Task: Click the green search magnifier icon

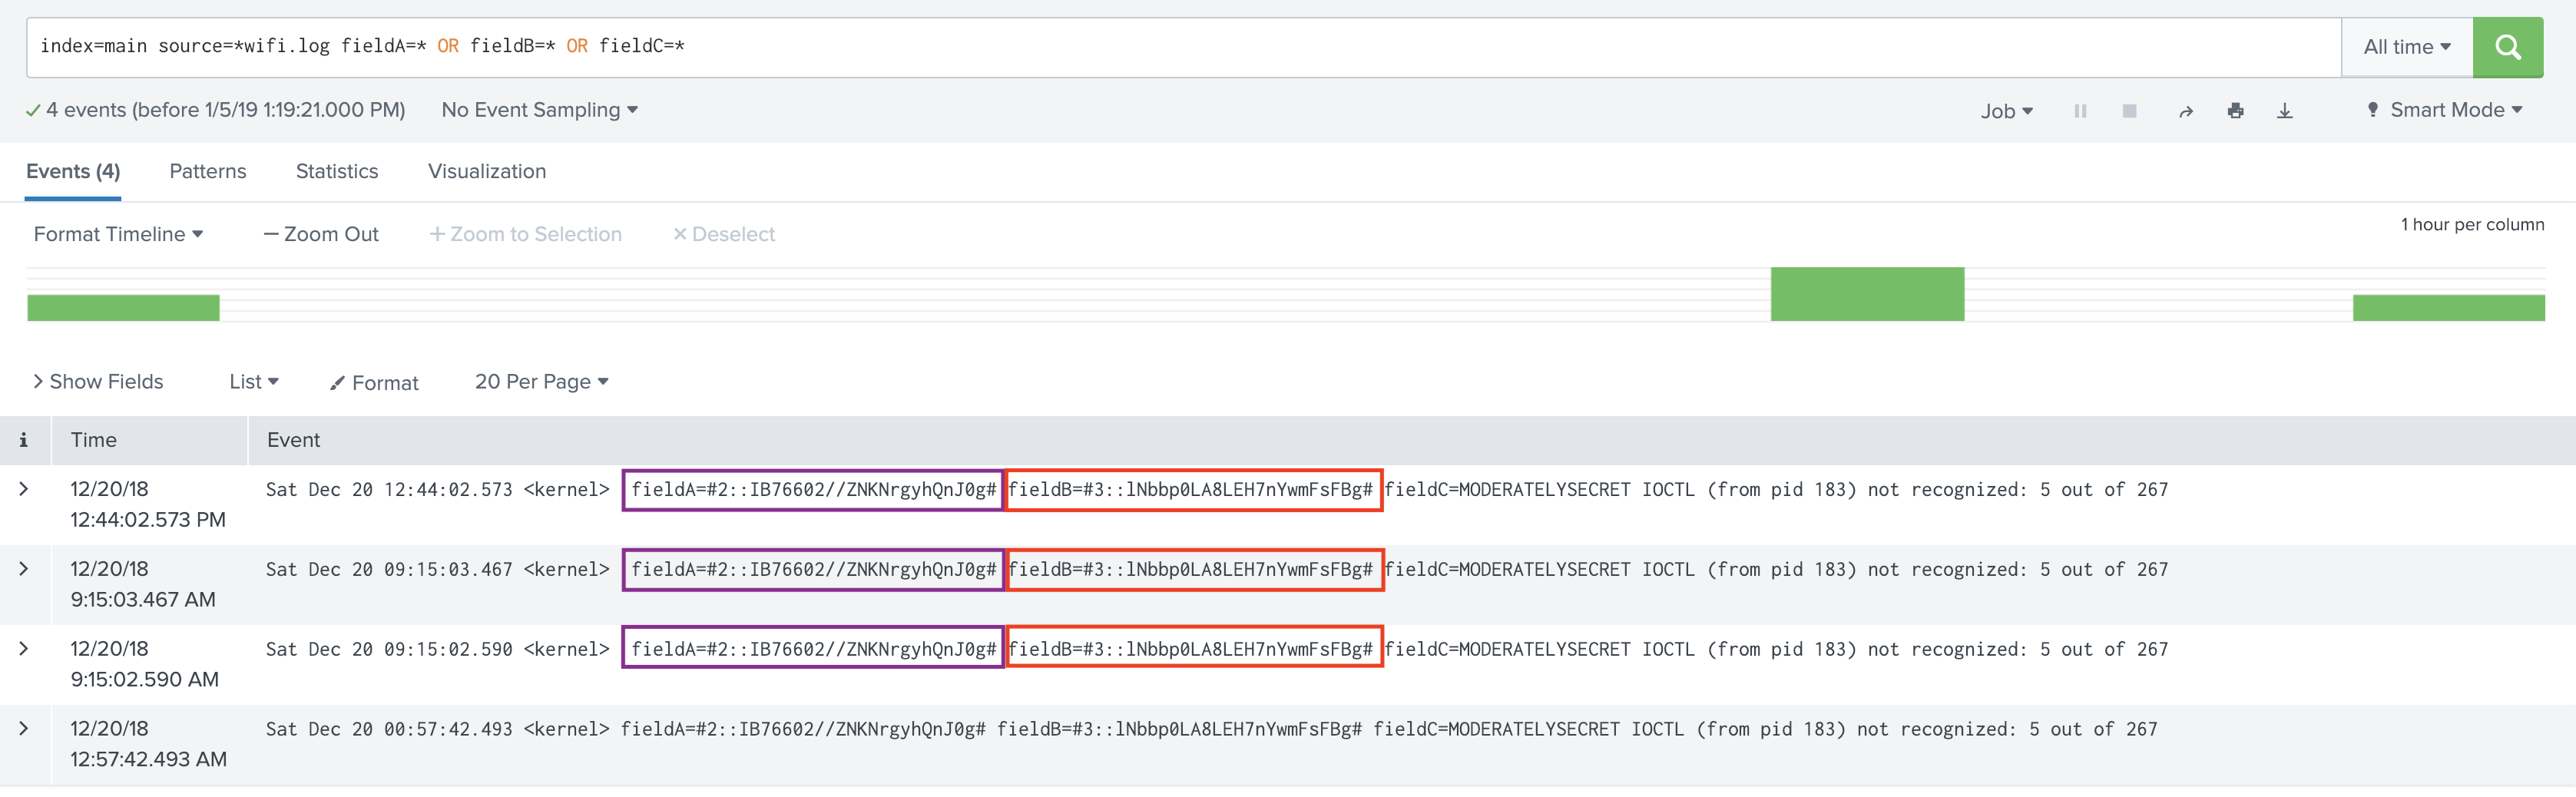Action: coord(2508,46)
